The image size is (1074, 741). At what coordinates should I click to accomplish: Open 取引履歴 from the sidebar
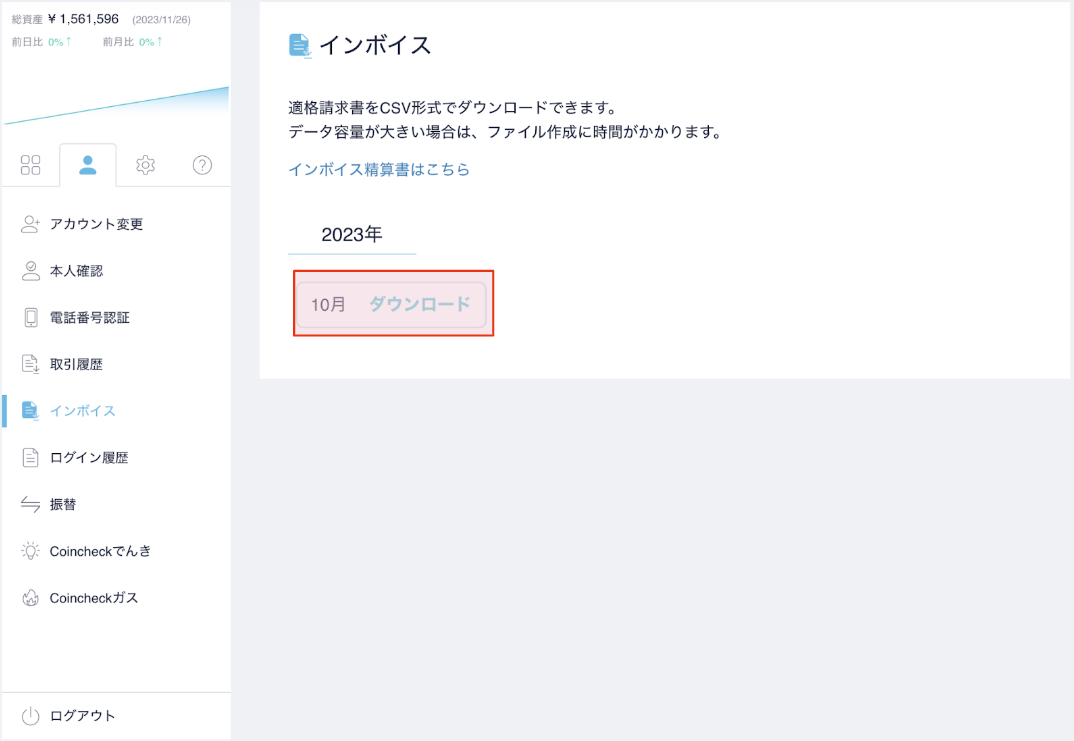pyautogui.click(x=76, y=365)
